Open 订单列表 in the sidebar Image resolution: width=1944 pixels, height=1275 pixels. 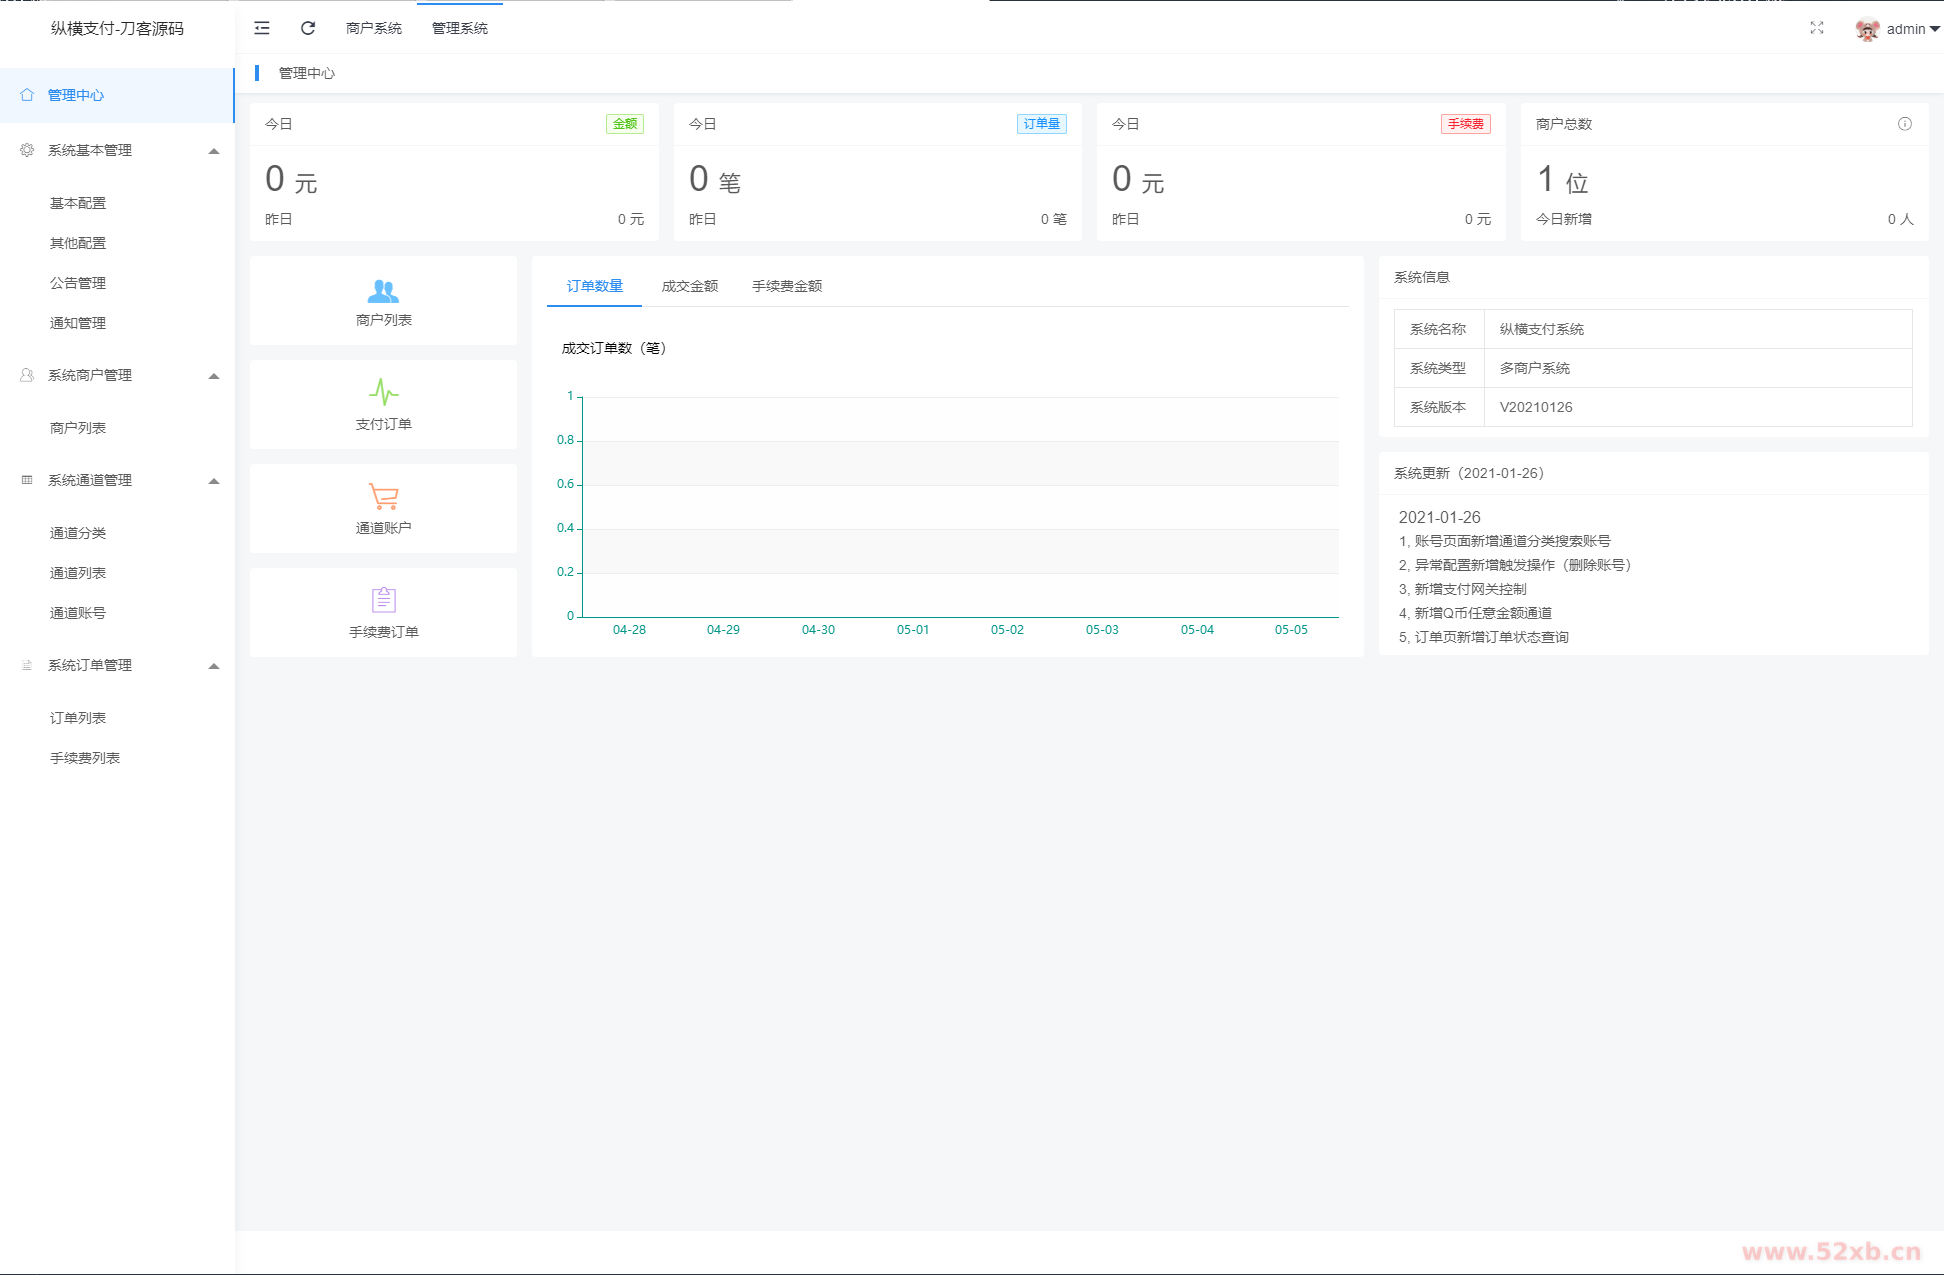78,718
